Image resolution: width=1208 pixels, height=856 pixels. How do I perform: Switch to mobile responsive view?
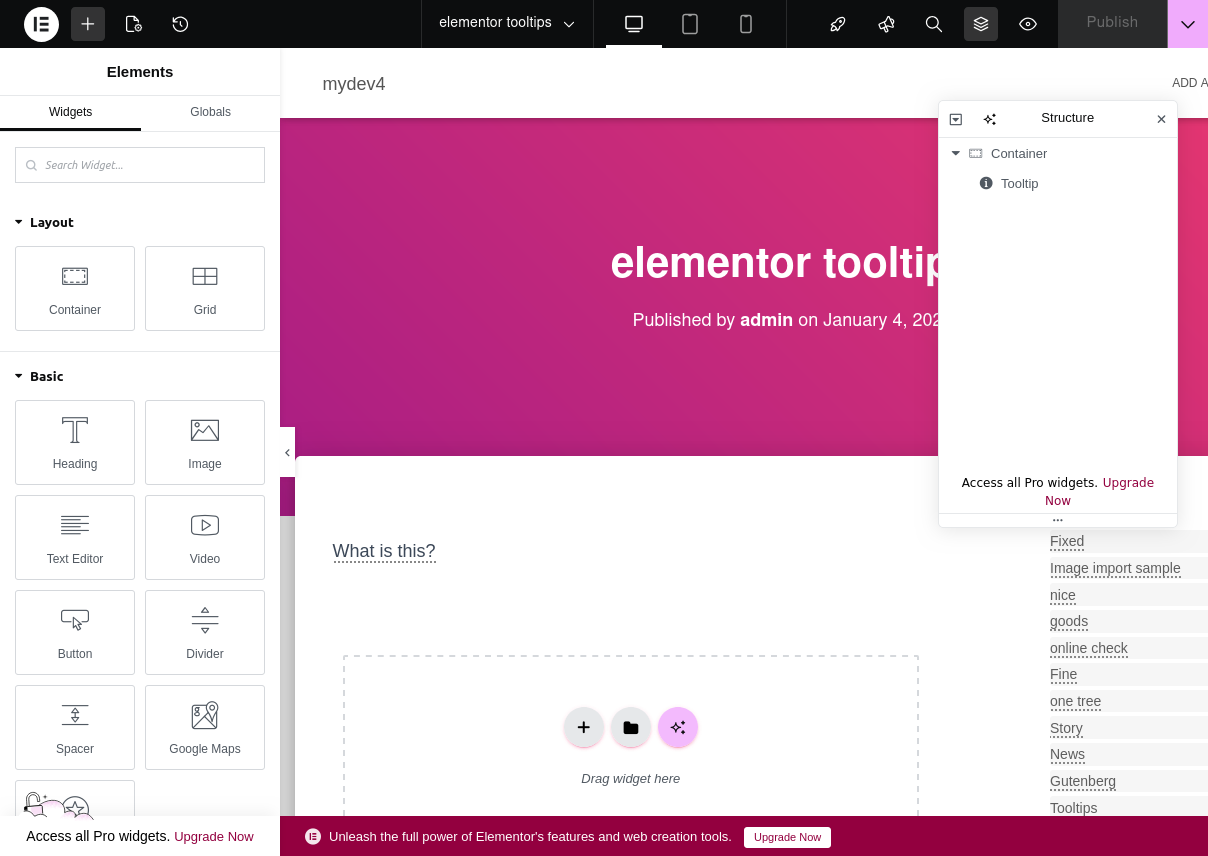(x=746, y=24)
